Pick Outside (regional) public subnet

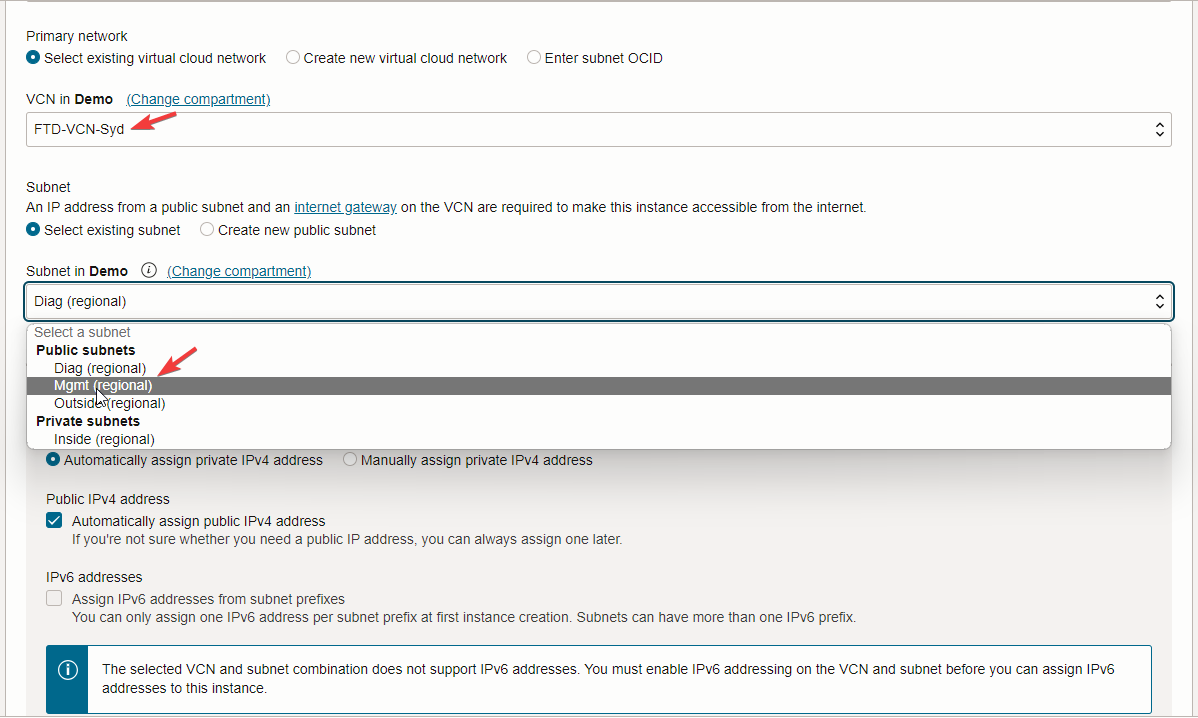tap(110, 404)
